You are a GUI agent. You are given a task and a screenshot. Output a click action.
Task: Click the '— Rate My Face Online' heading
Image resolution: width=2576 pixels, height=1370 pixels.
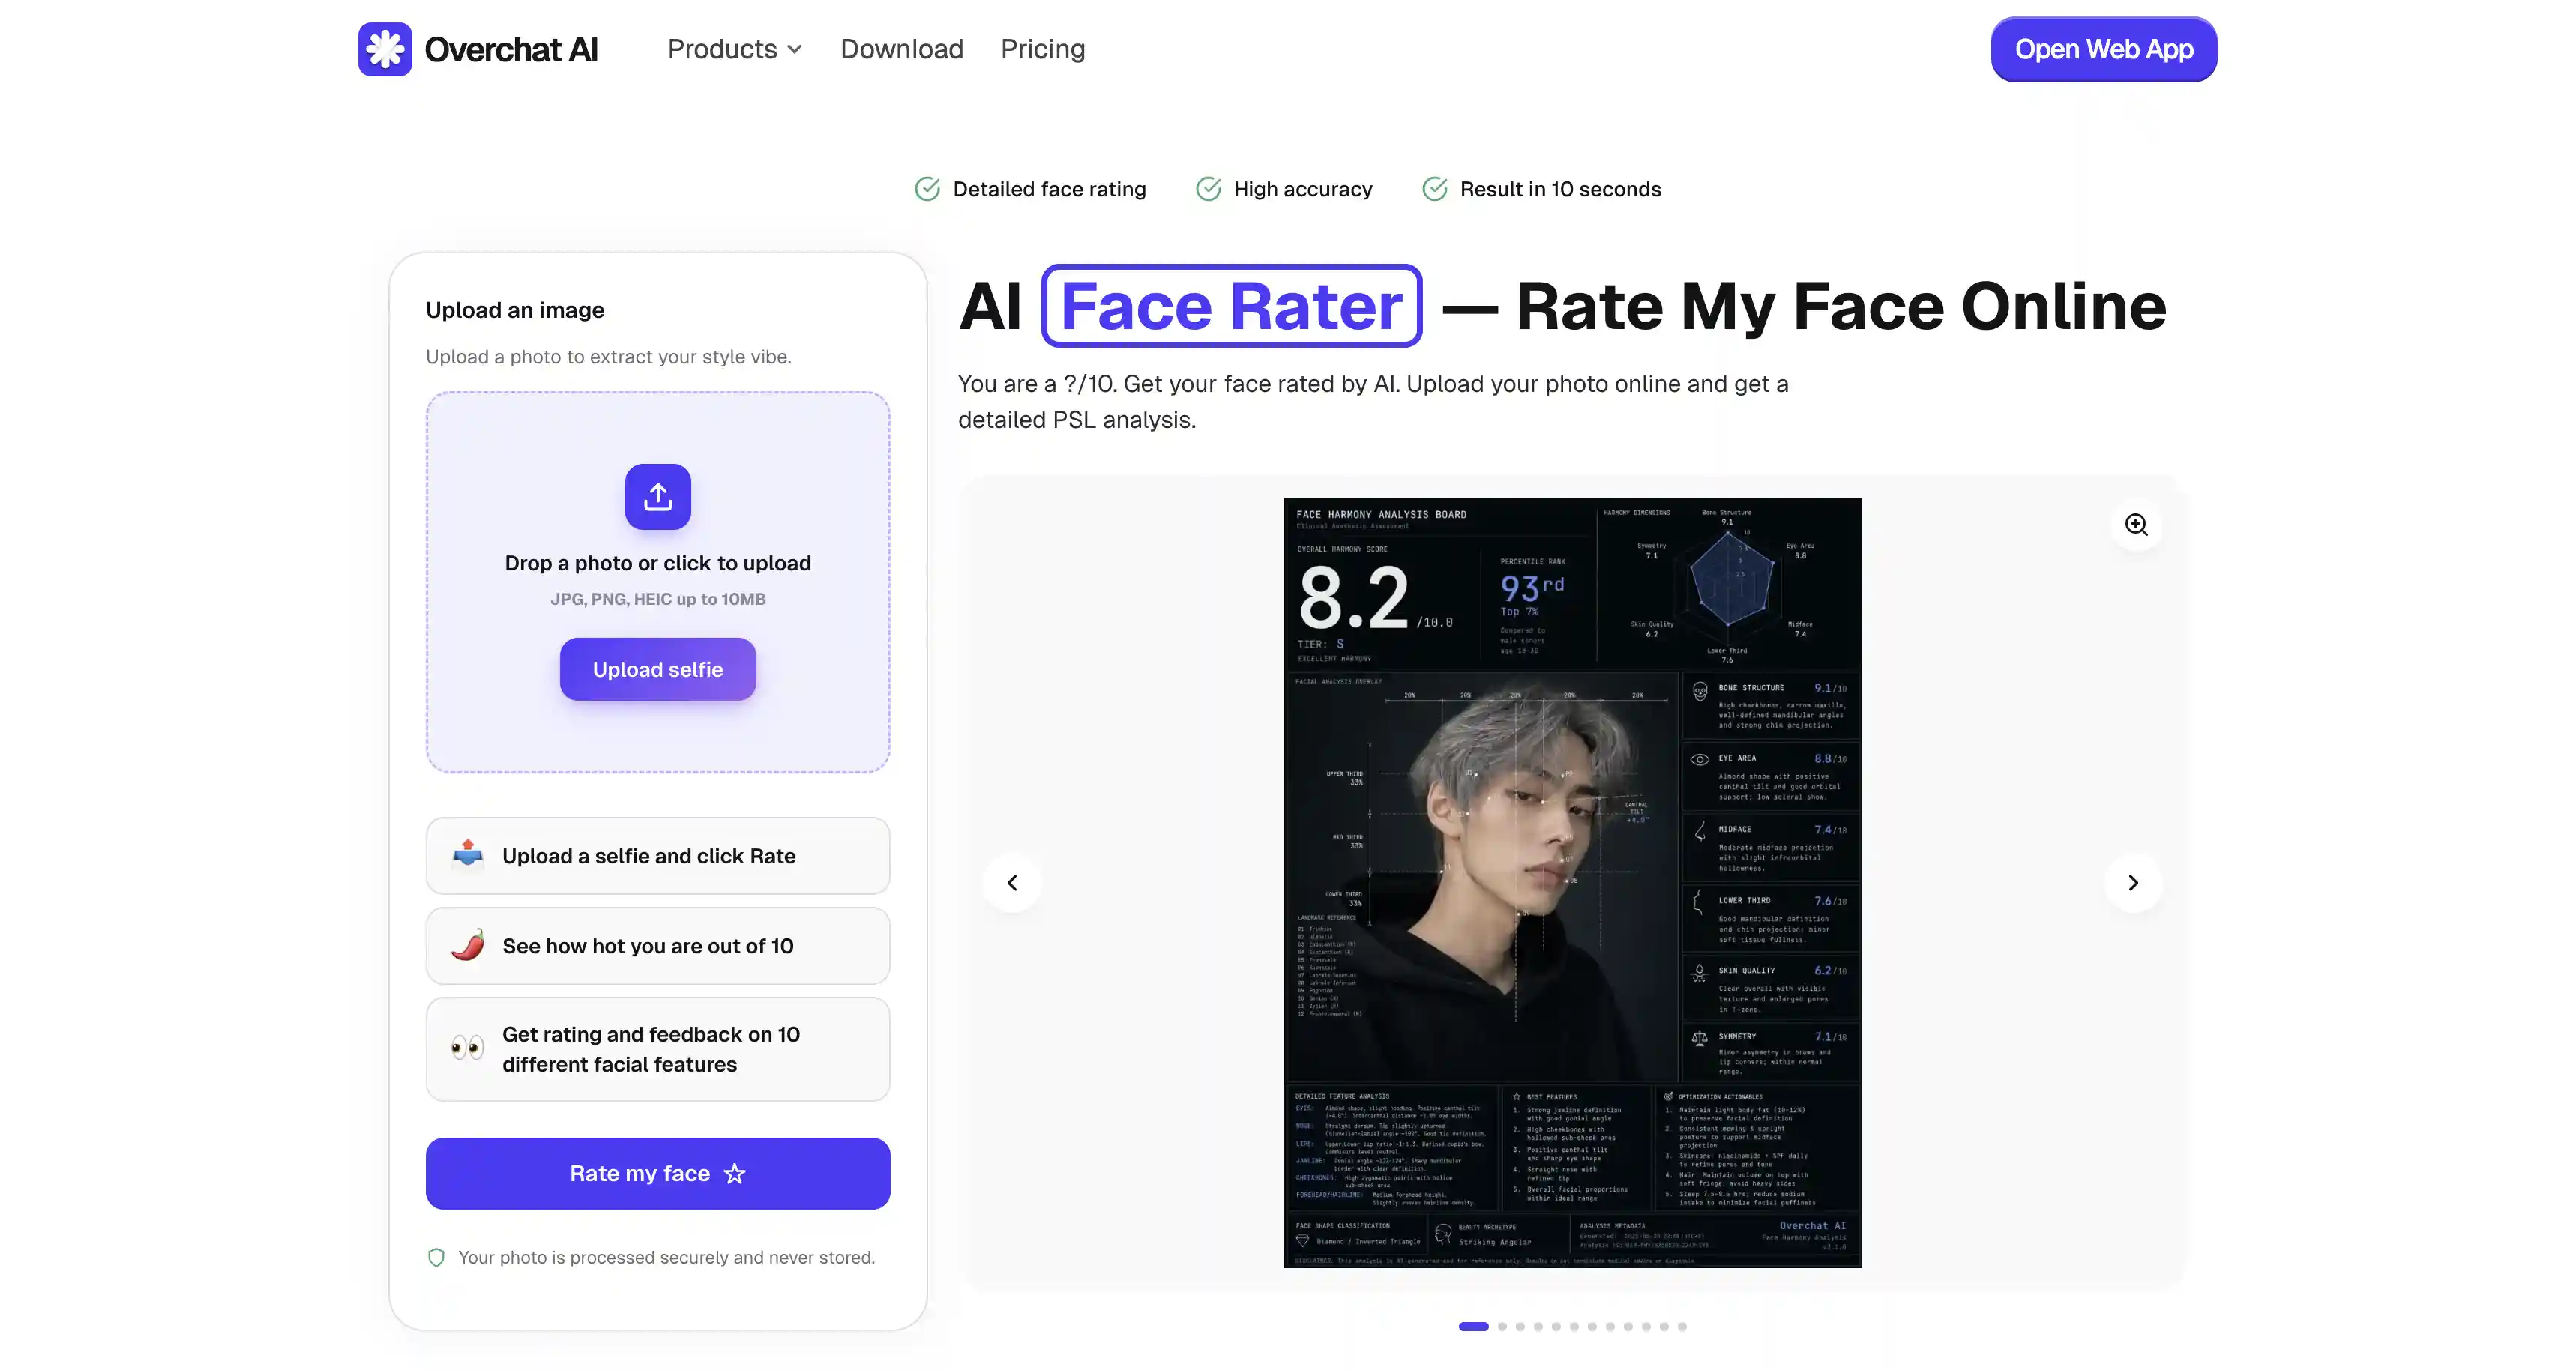[x=1804, y=306]
